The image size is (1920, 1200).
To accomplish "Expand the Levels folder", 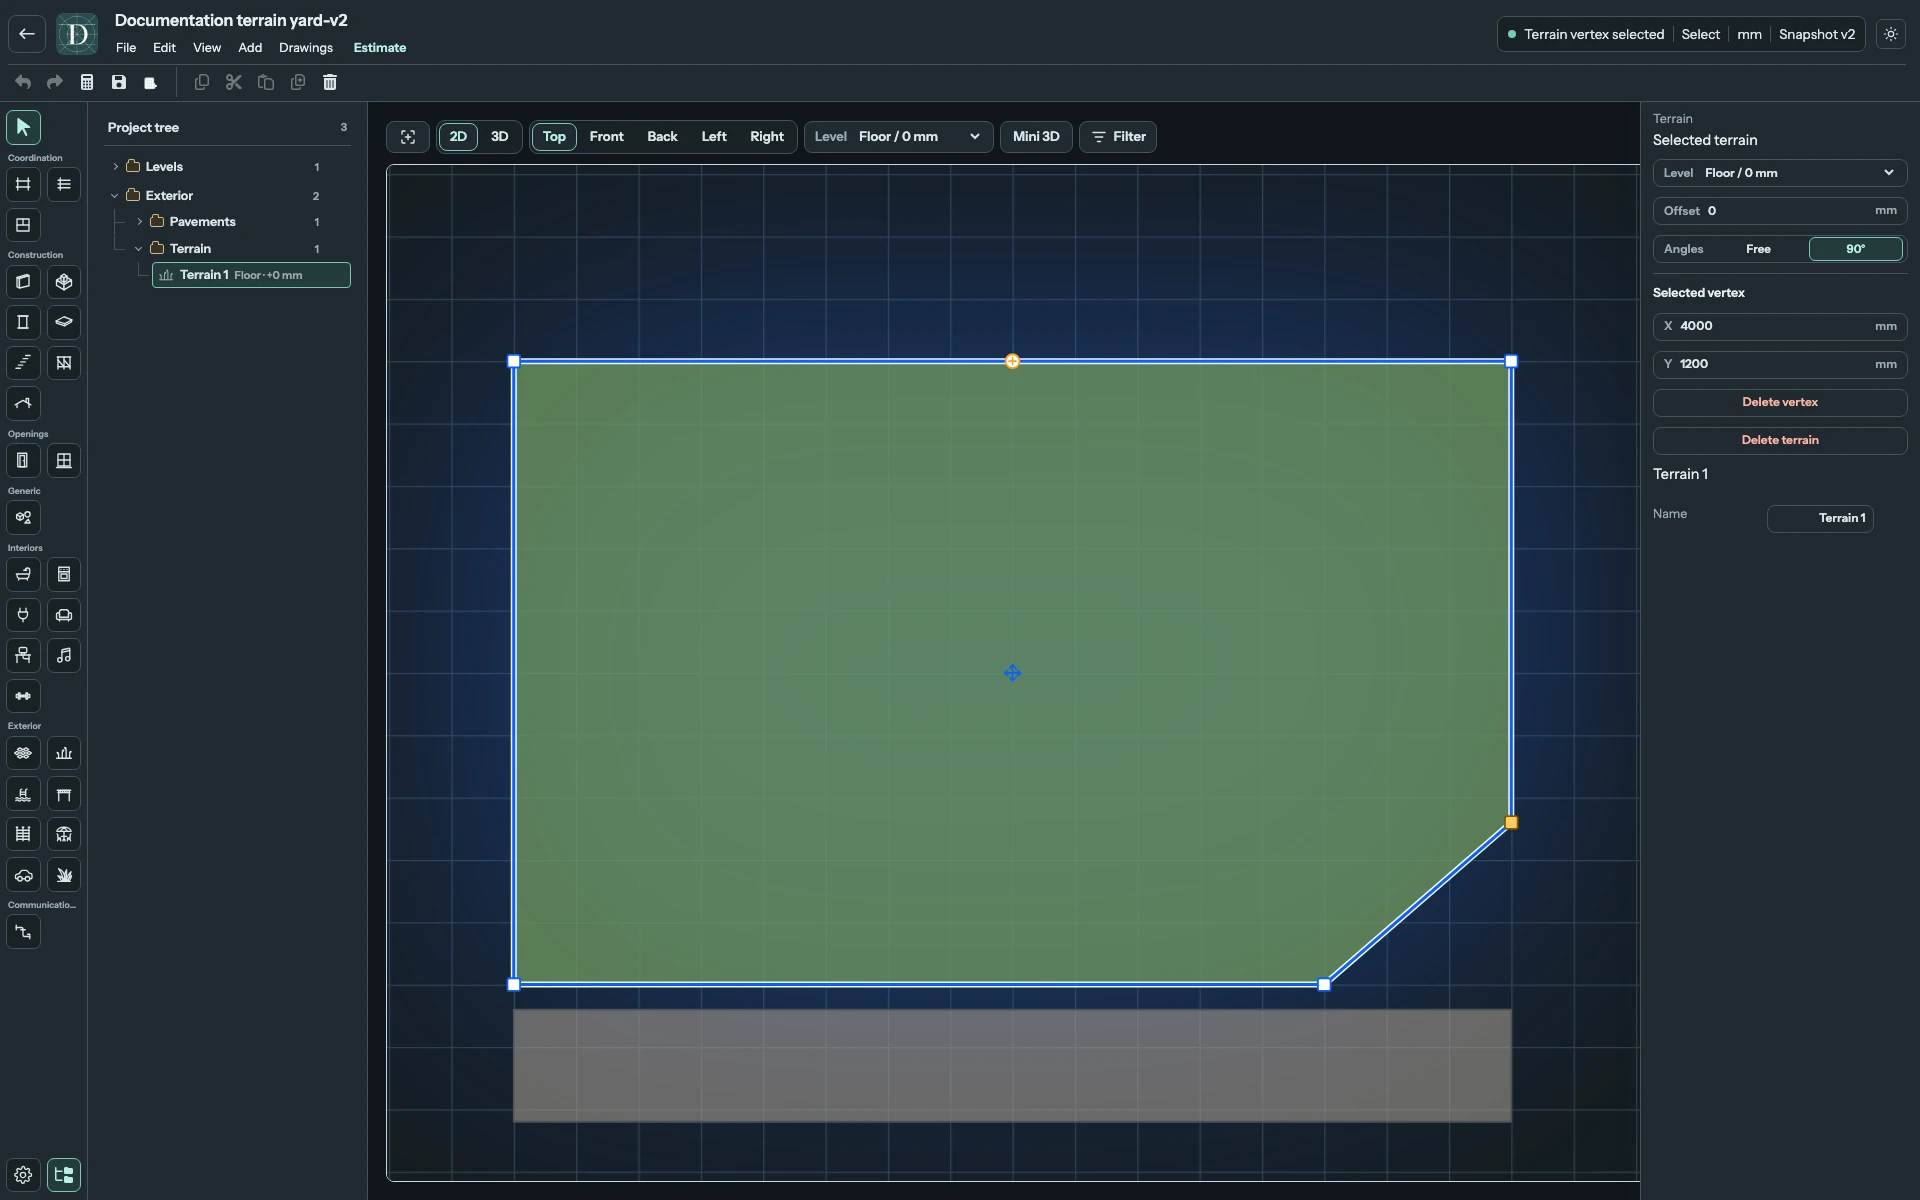I will pos(116,167).
